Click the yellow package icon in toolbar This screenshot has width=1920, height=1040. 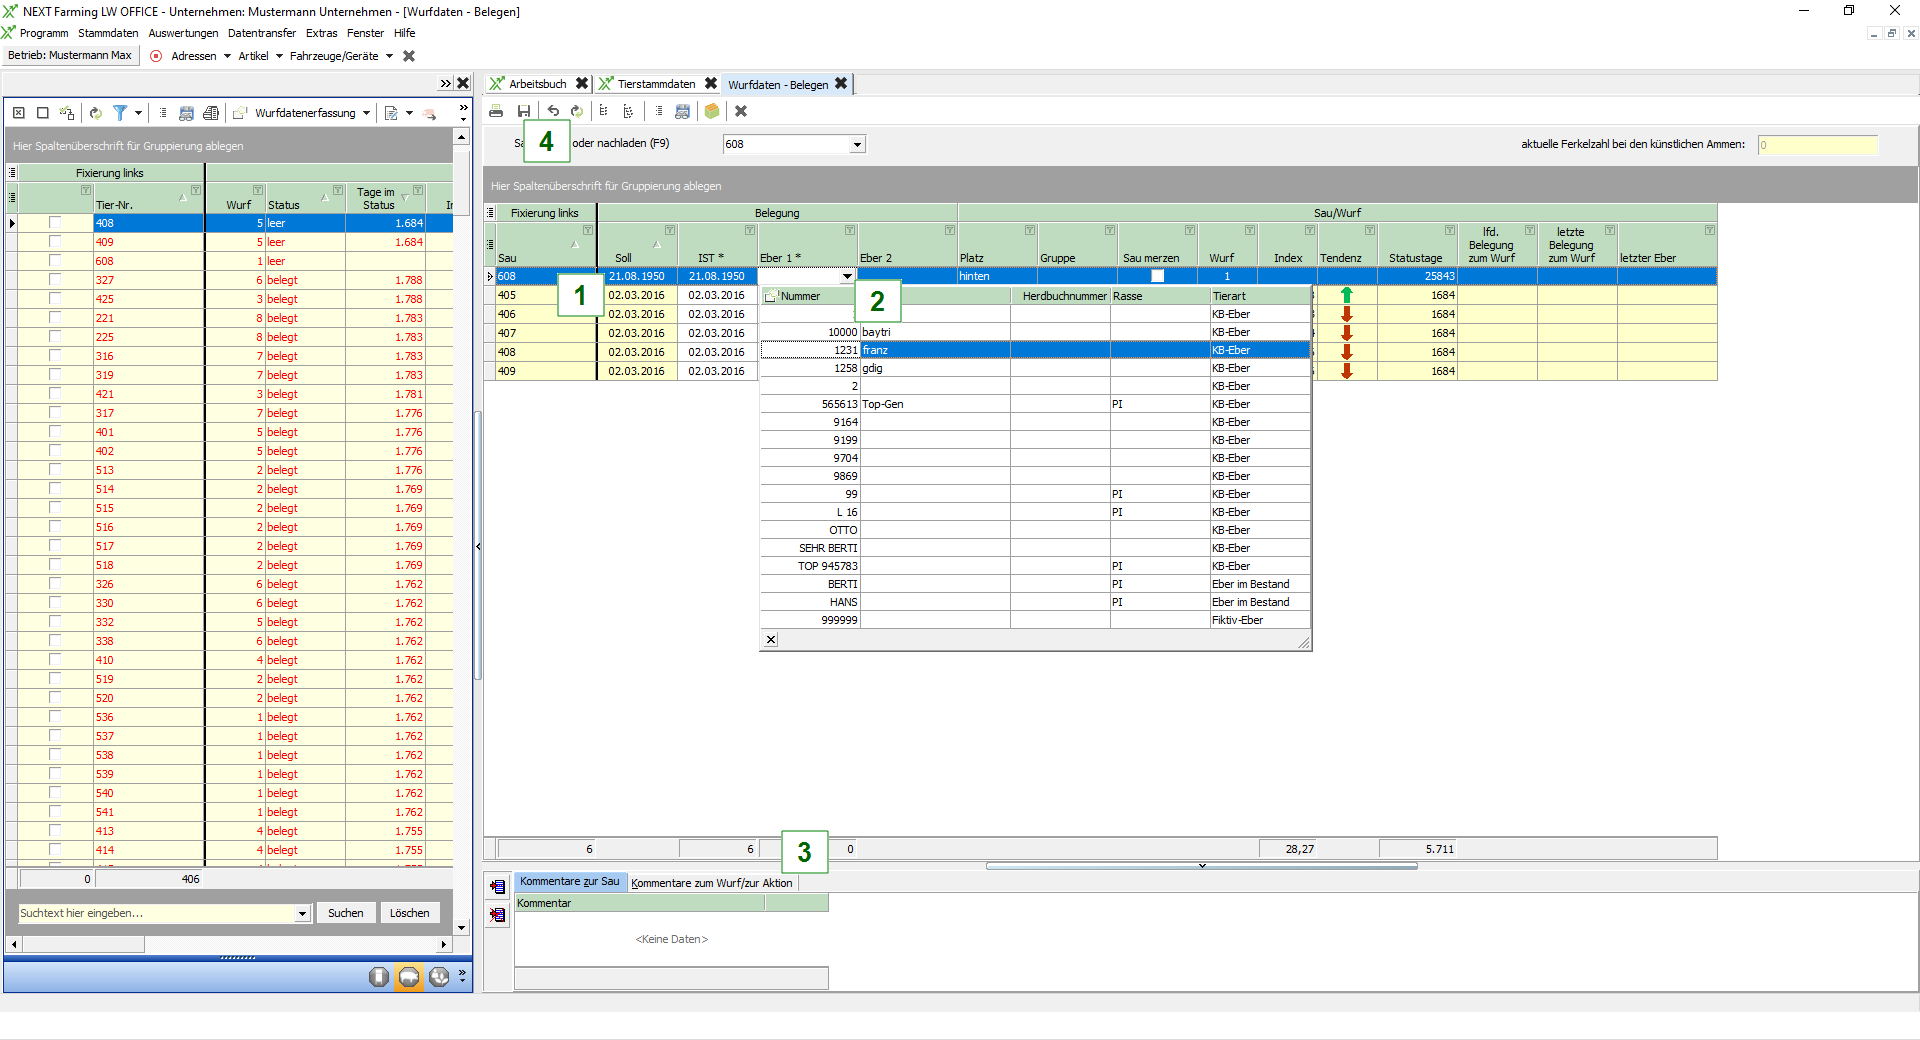tap(711, 111)
